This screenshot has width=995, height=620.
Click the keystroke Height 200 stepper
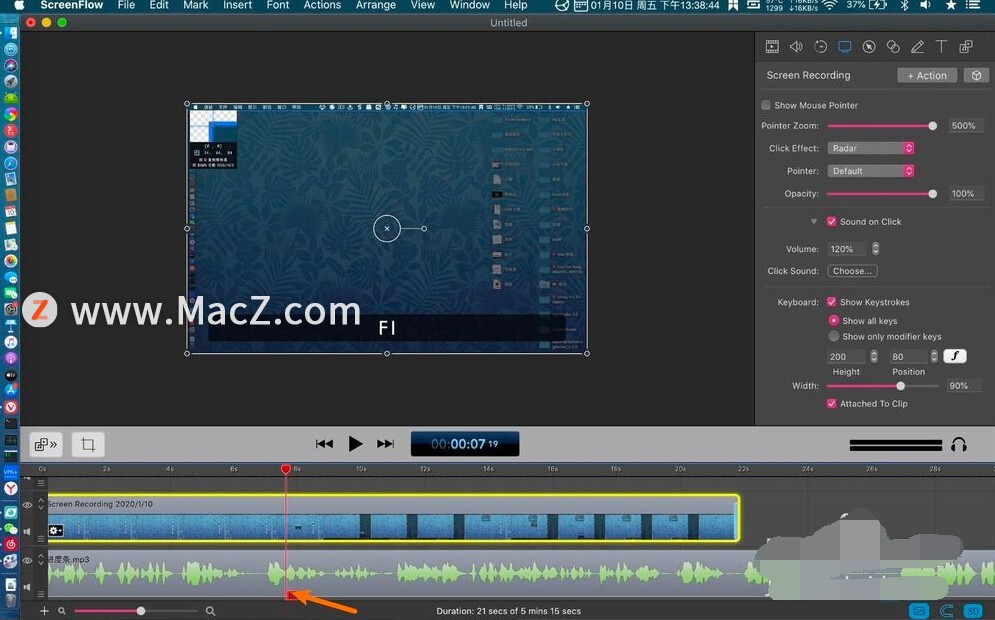(874, 356)
